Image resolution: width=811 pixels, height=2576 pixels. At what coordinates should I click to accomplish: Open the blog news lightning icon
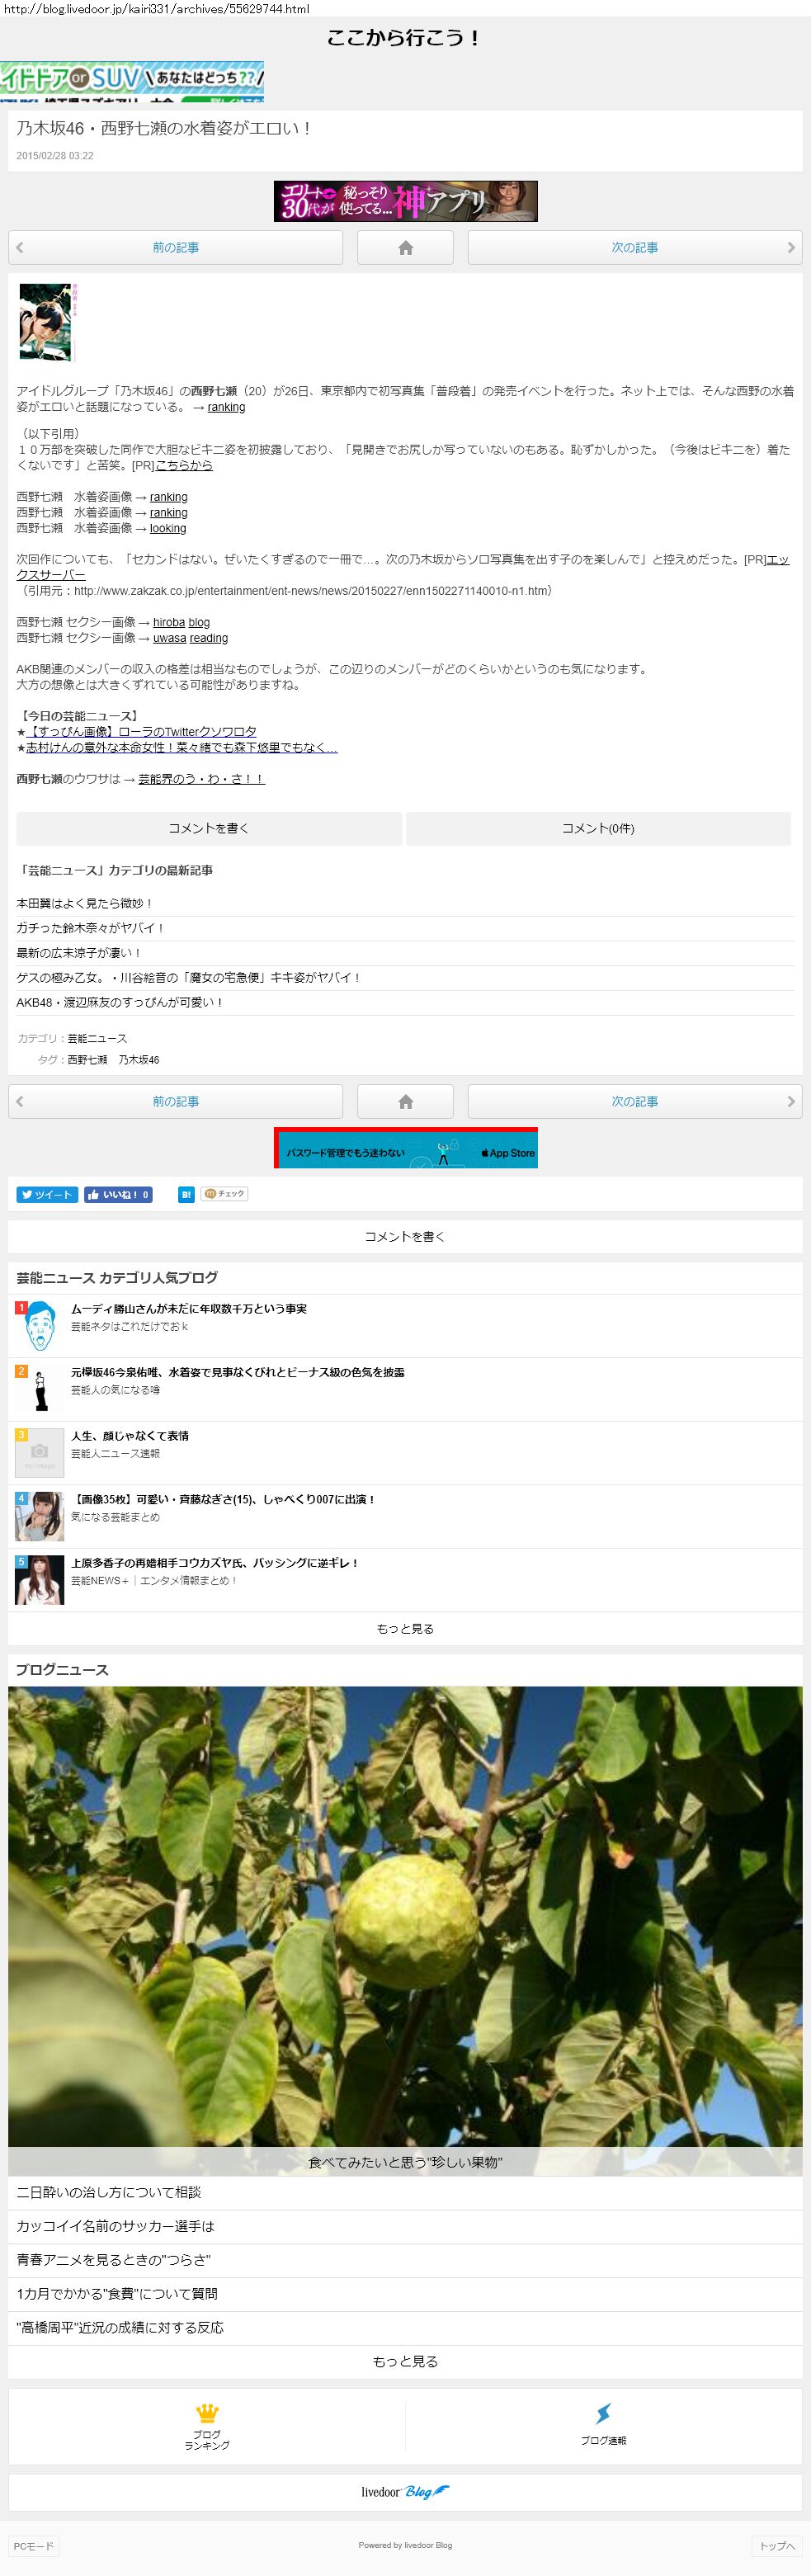603,2425
